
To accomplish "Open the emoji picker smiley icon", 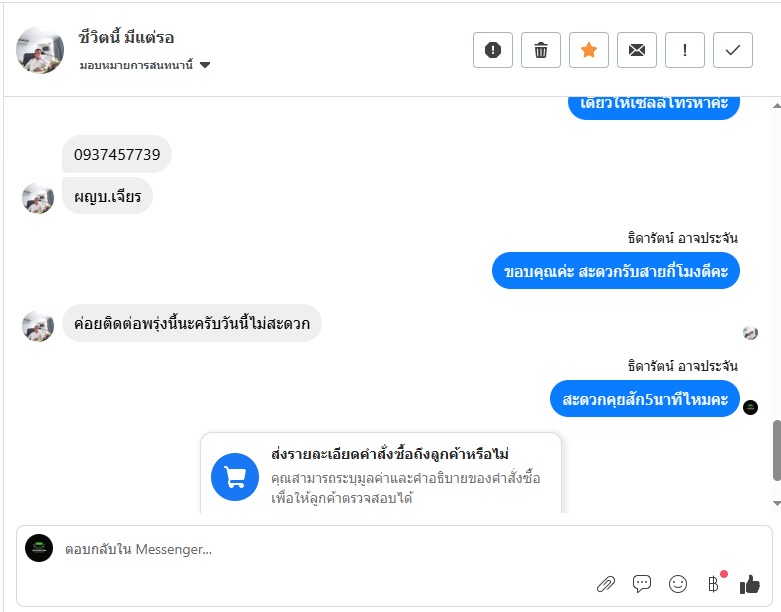I will point(678,584).
